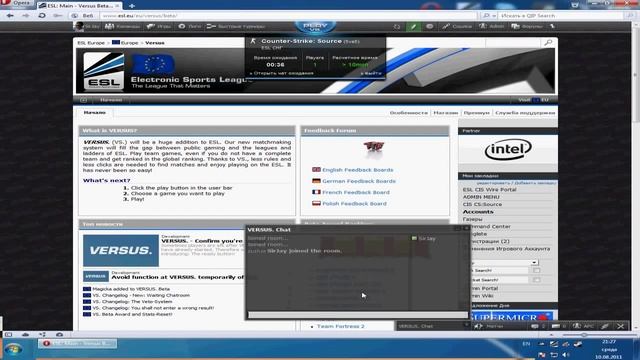Open English Feedback Boards link
Screen dimensions: 640x360
[x=358, y=170]
